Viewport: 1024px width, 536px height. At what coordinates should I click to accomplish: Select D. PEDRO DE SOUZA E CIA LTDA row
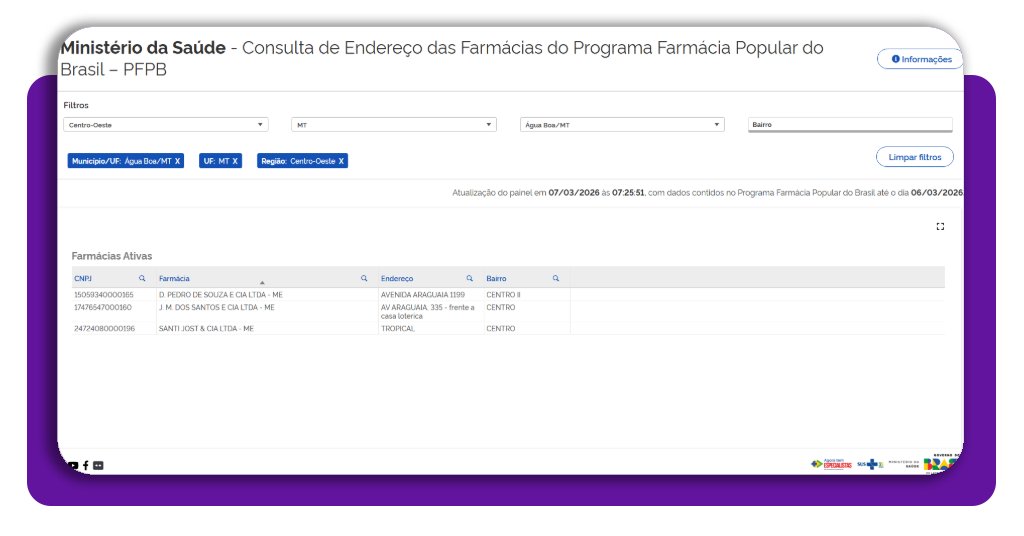click(x=221, y=295)
